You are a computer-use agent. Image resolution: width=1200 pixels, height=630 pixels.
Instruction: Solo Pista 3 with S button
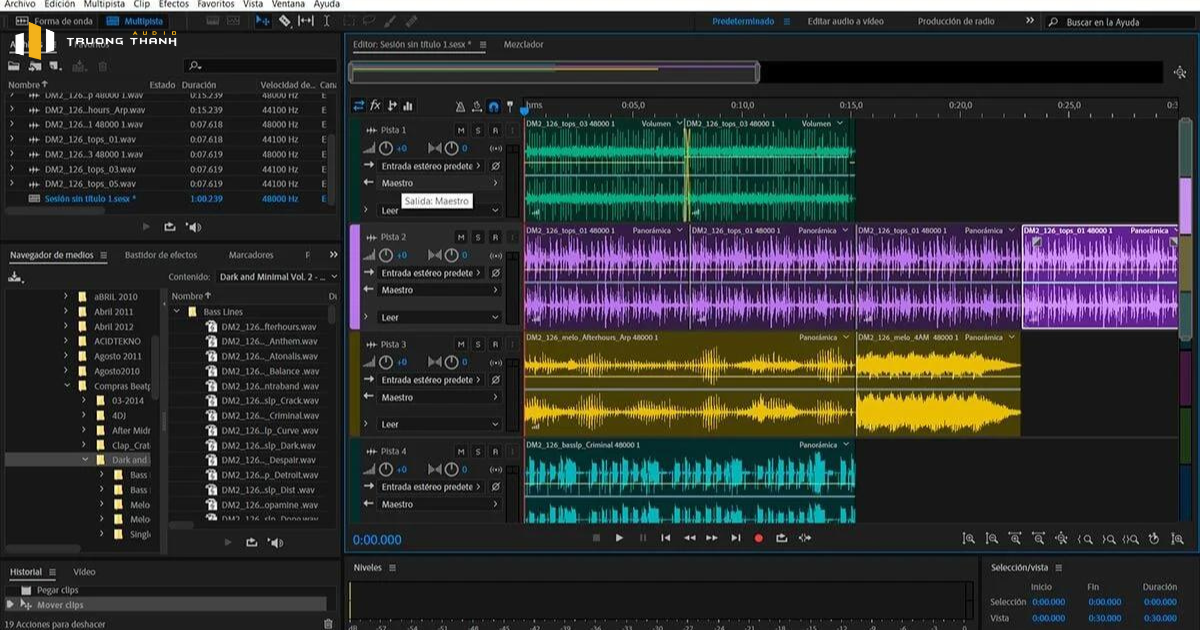[477, 344]
